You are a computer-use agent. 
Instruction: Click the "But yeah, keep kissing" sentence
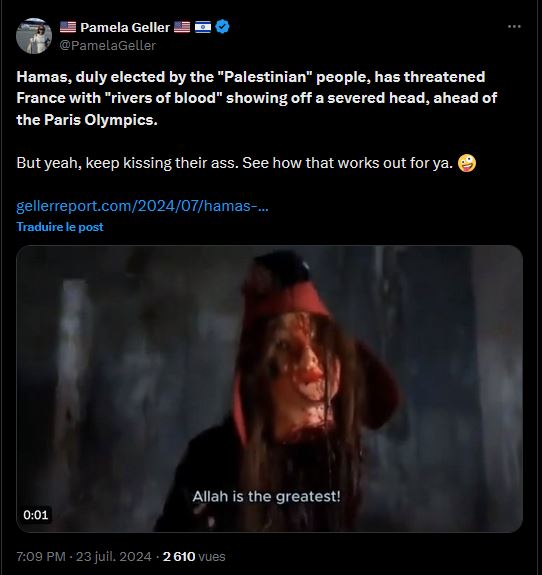pyautogui.click(x=235, y=163)
